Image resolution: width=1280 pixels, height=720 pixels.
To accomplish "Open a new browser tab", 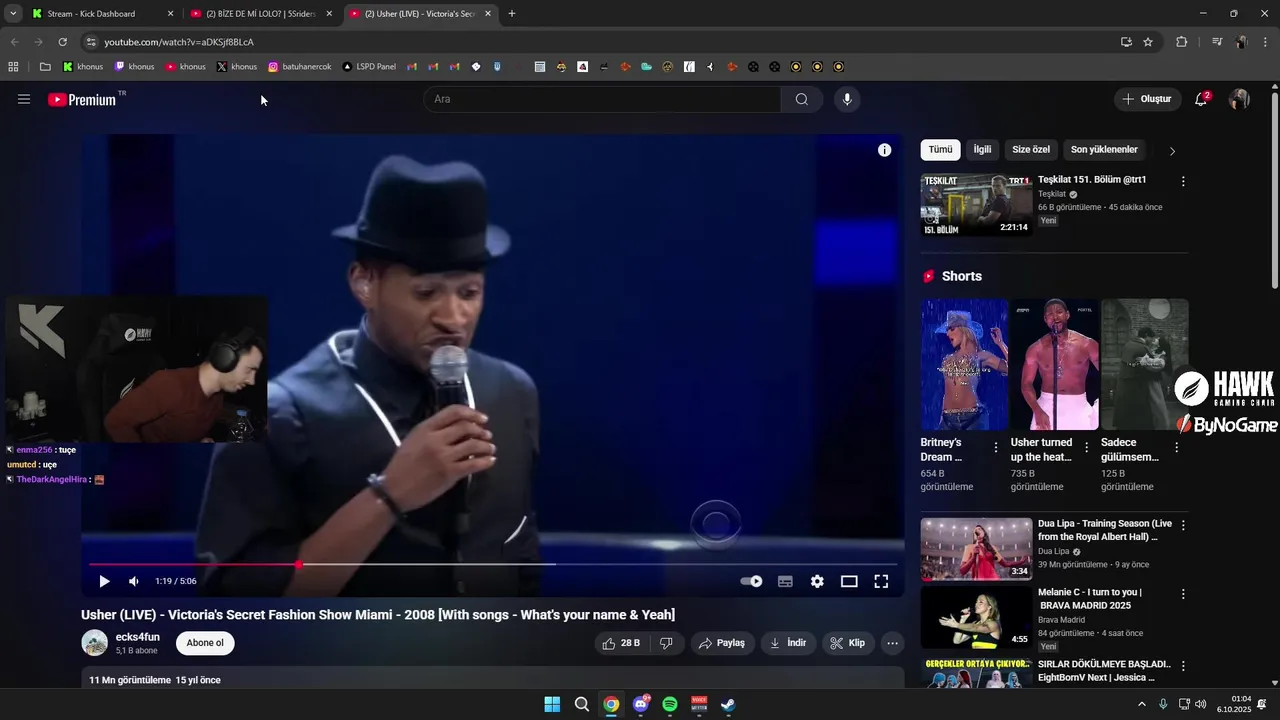I will [x=512, y=14].
